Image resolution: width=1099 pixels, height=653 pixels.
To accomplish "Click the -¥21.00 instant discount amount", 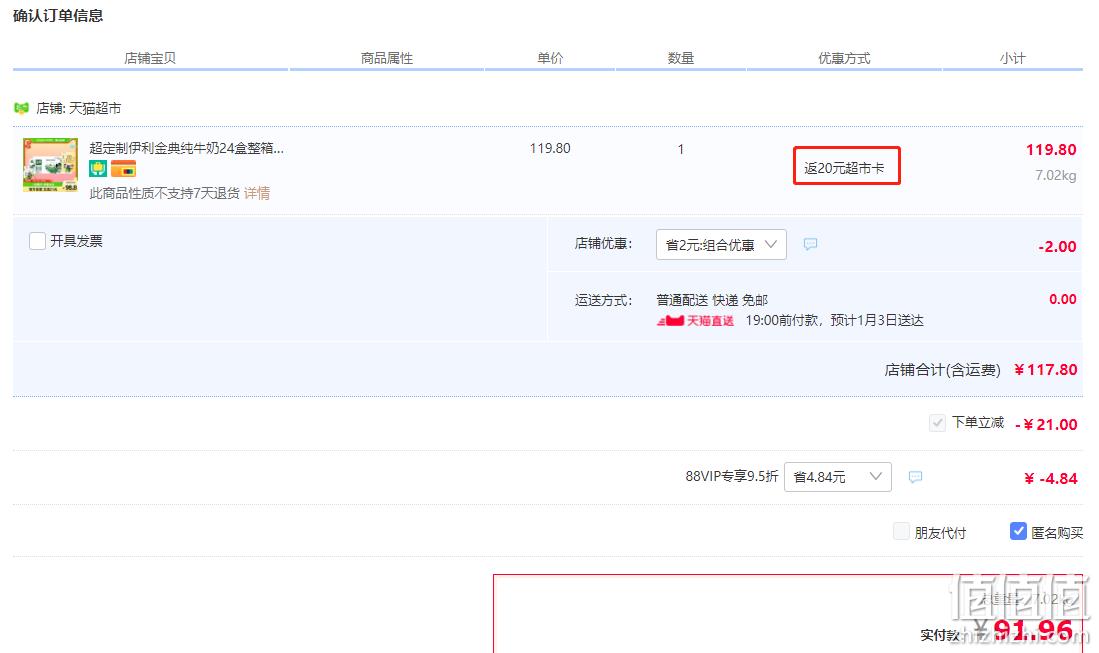I will pyautogui.click(x=1046, y=425).
